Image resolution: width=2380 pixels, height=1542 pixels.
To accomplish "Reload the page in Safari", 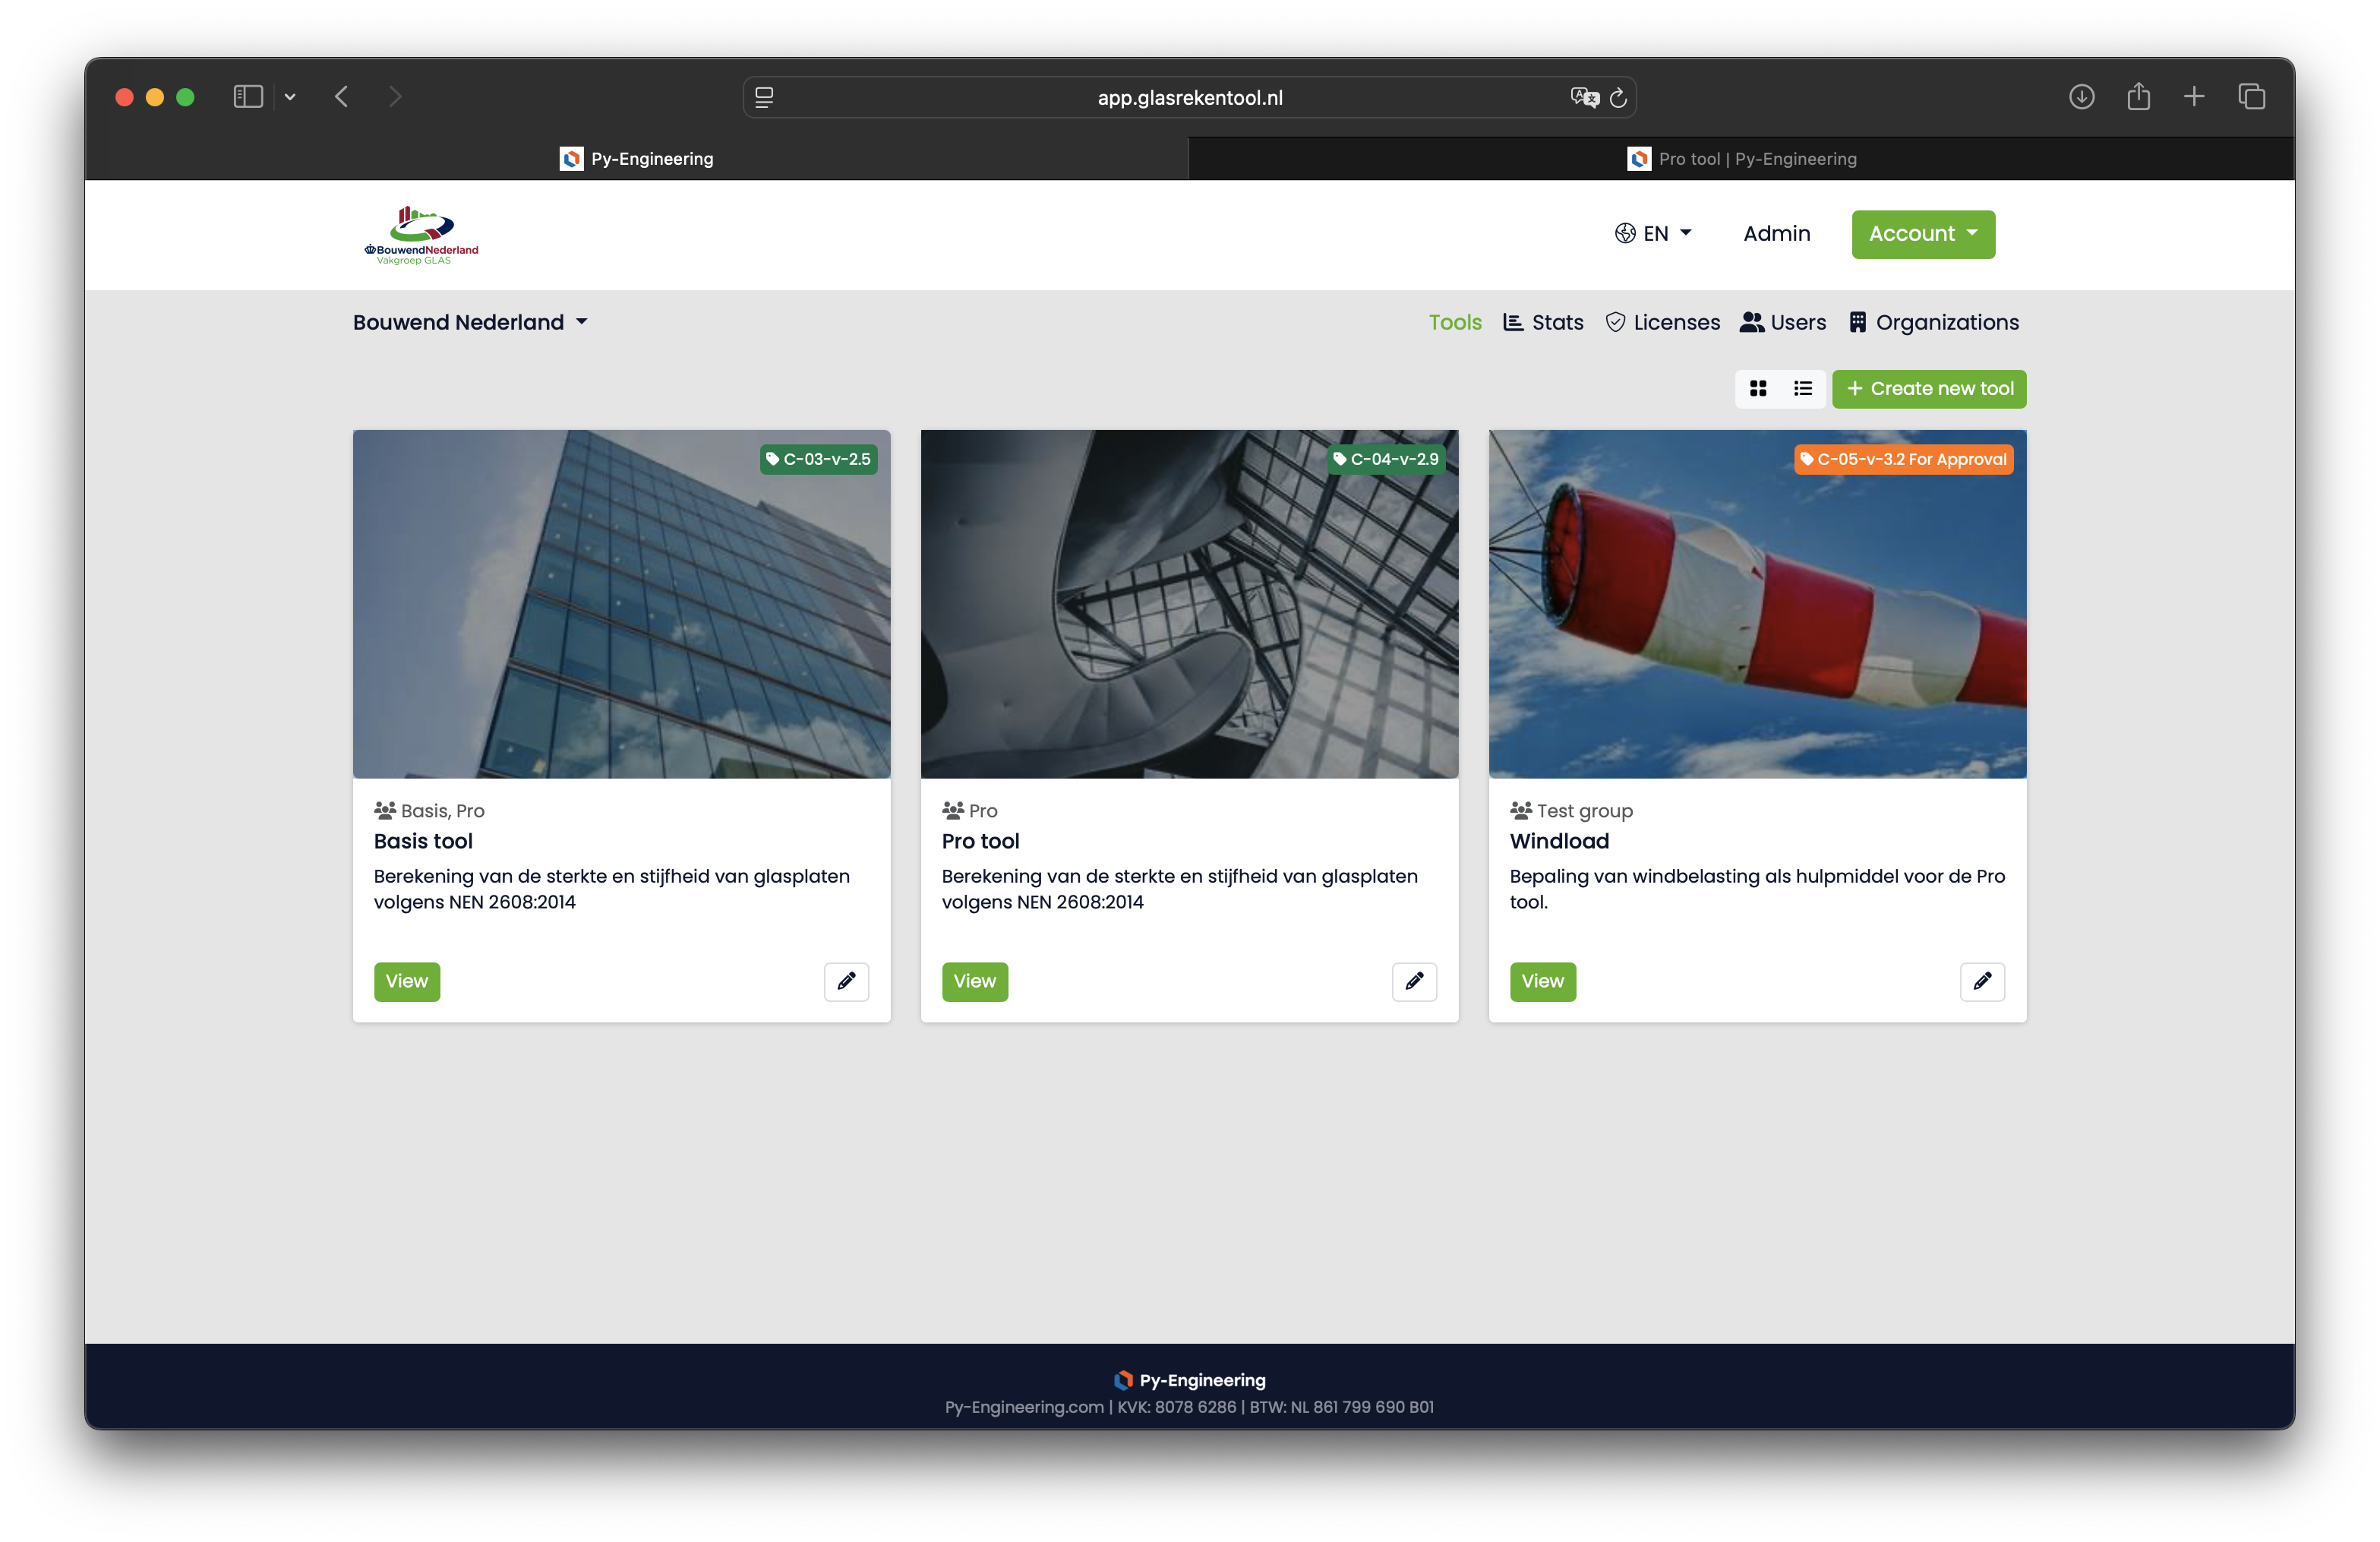I will coord(1618,97).
